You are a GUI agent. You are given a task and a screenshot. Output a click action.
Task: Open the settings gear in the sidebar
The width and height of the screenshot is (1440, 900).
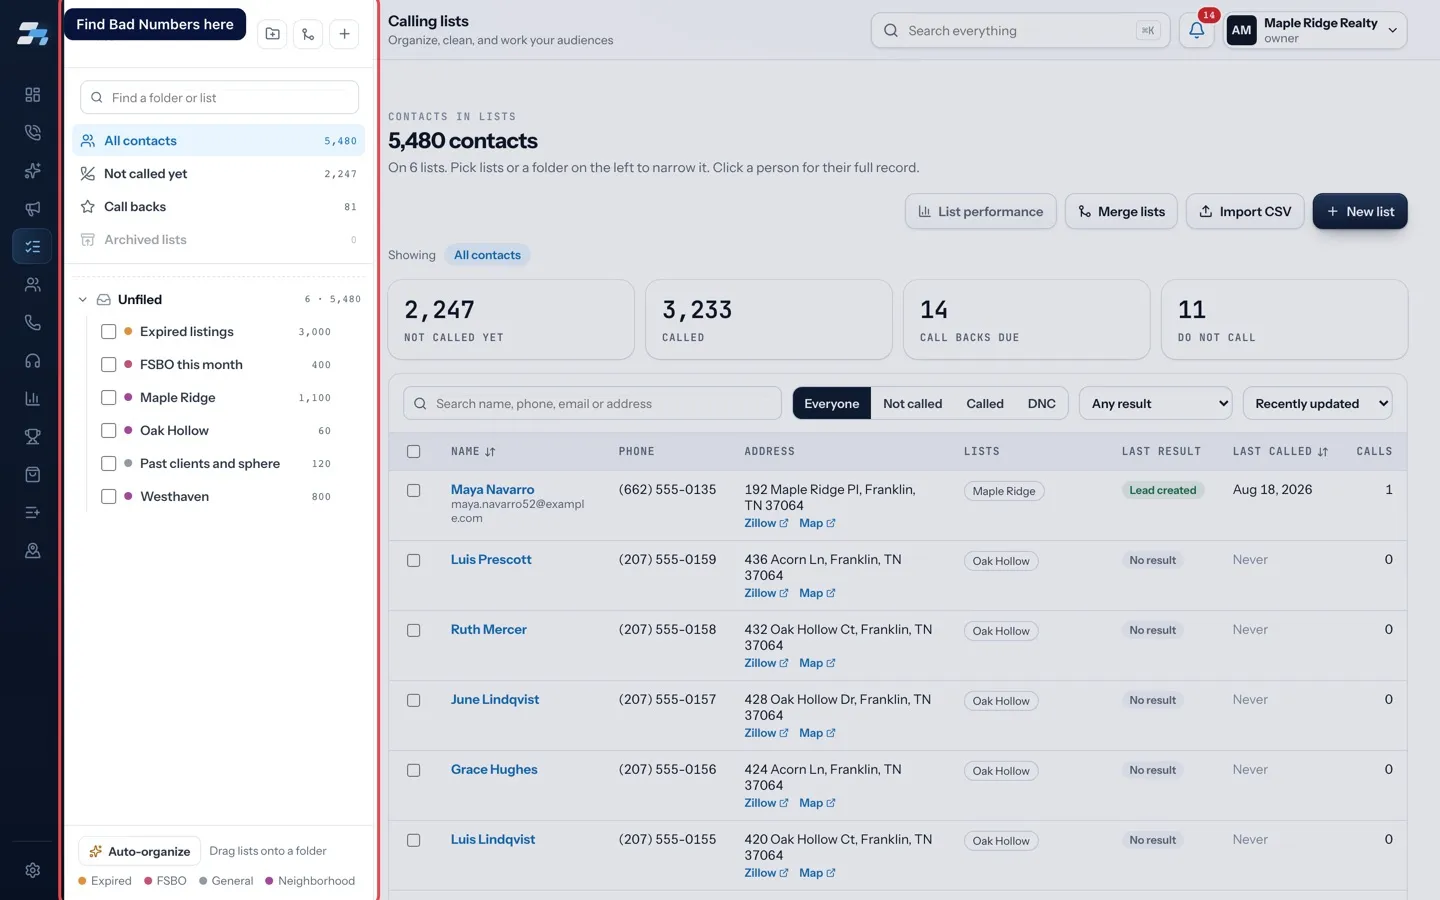[x=32, y=870]
